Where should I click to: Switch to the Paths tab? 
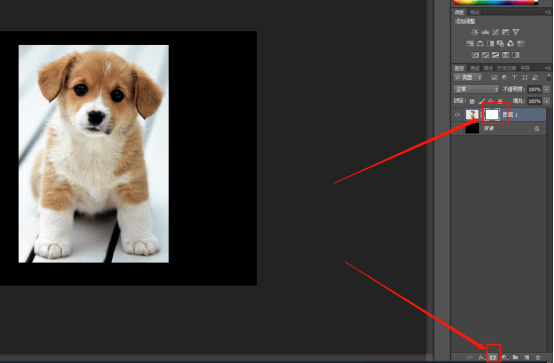[x=488, y=68]
